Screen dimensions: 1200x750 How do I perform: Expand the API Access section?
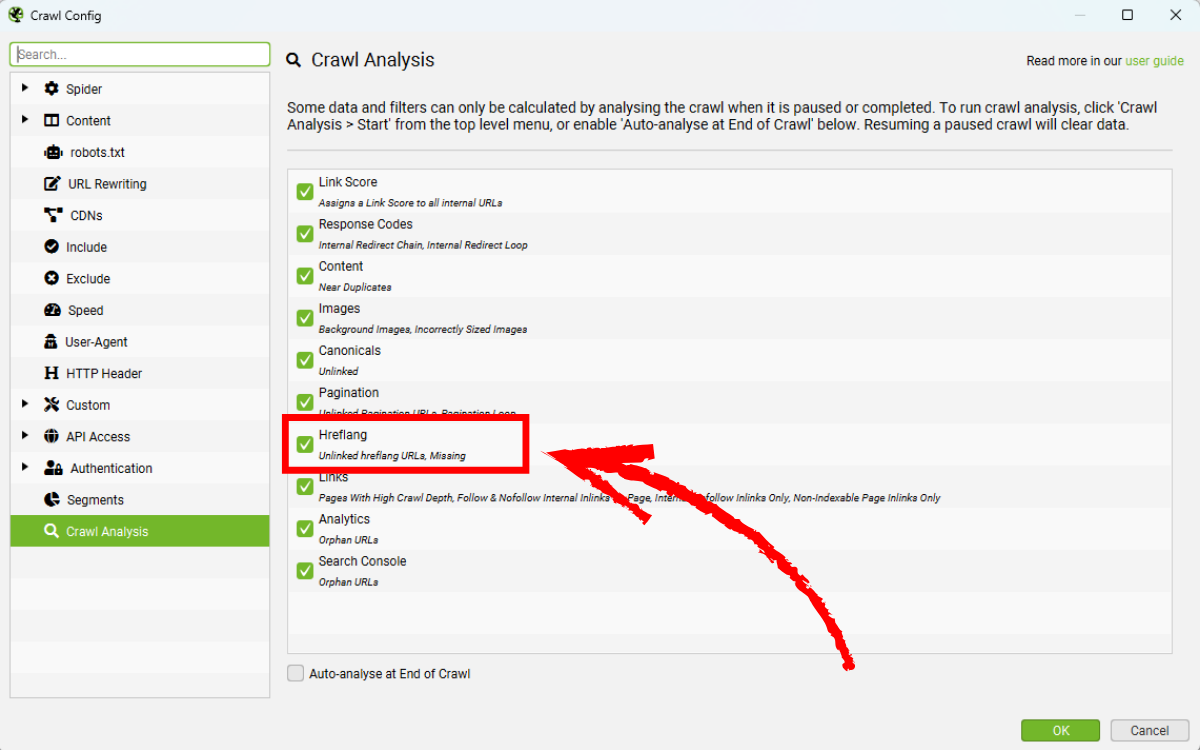point(25,436)
